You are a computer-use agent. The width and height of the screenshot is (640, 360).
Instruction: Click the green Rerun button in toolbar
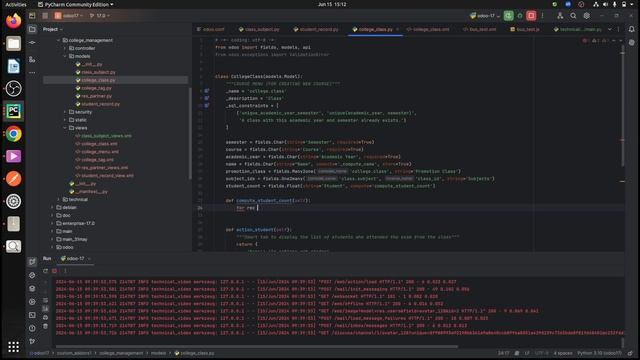(508, 16)
